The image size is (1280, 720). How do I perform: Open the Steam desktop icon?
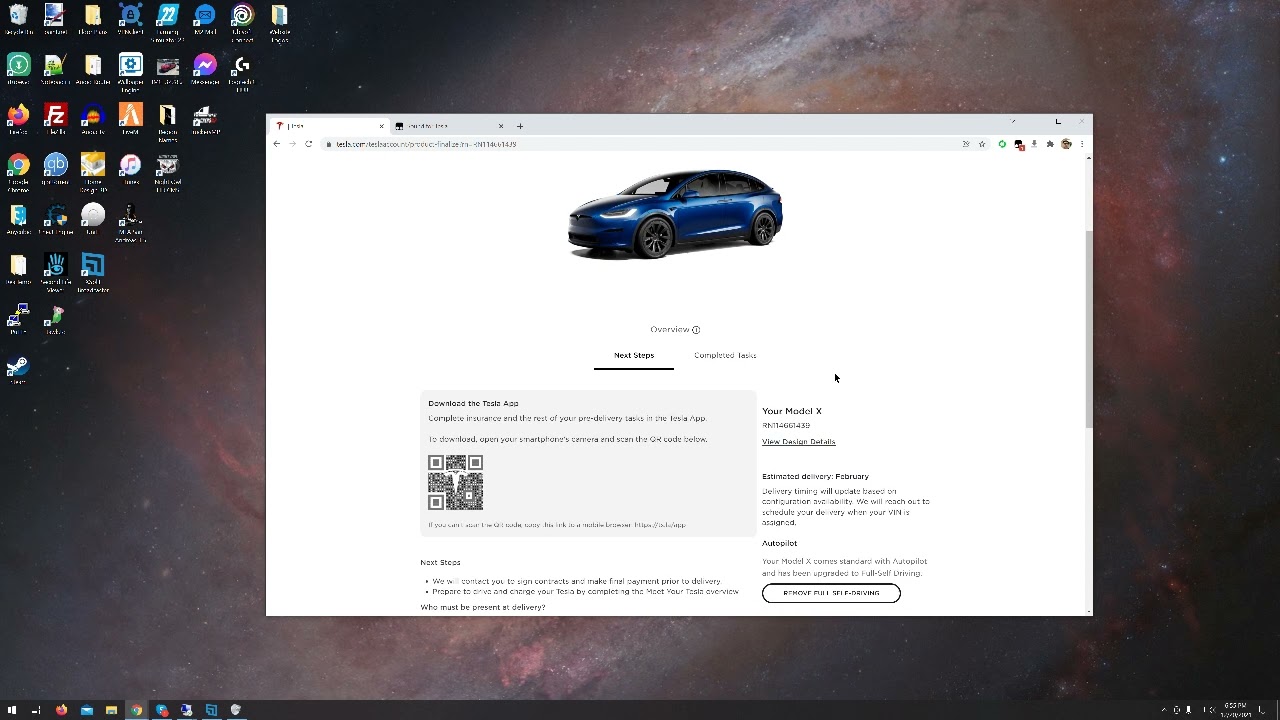(18, 370)
